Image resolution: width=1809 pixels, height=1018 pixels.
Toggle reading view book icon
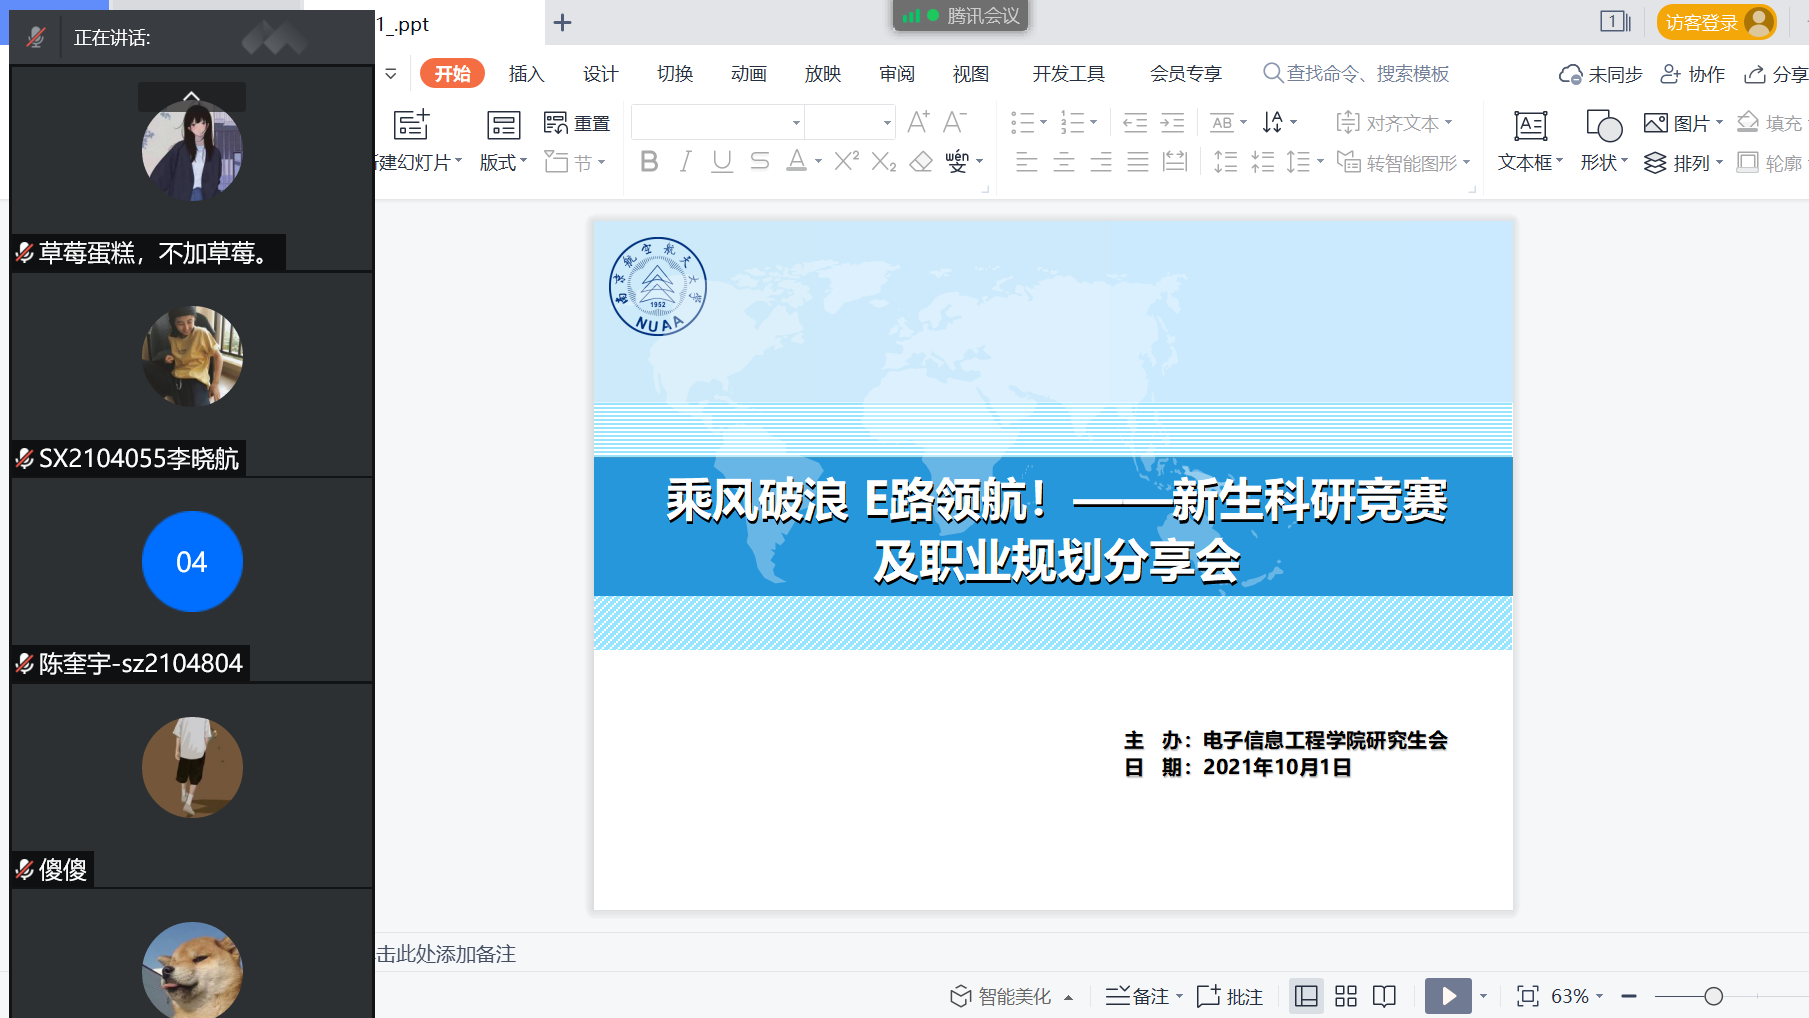(1384, 996)
